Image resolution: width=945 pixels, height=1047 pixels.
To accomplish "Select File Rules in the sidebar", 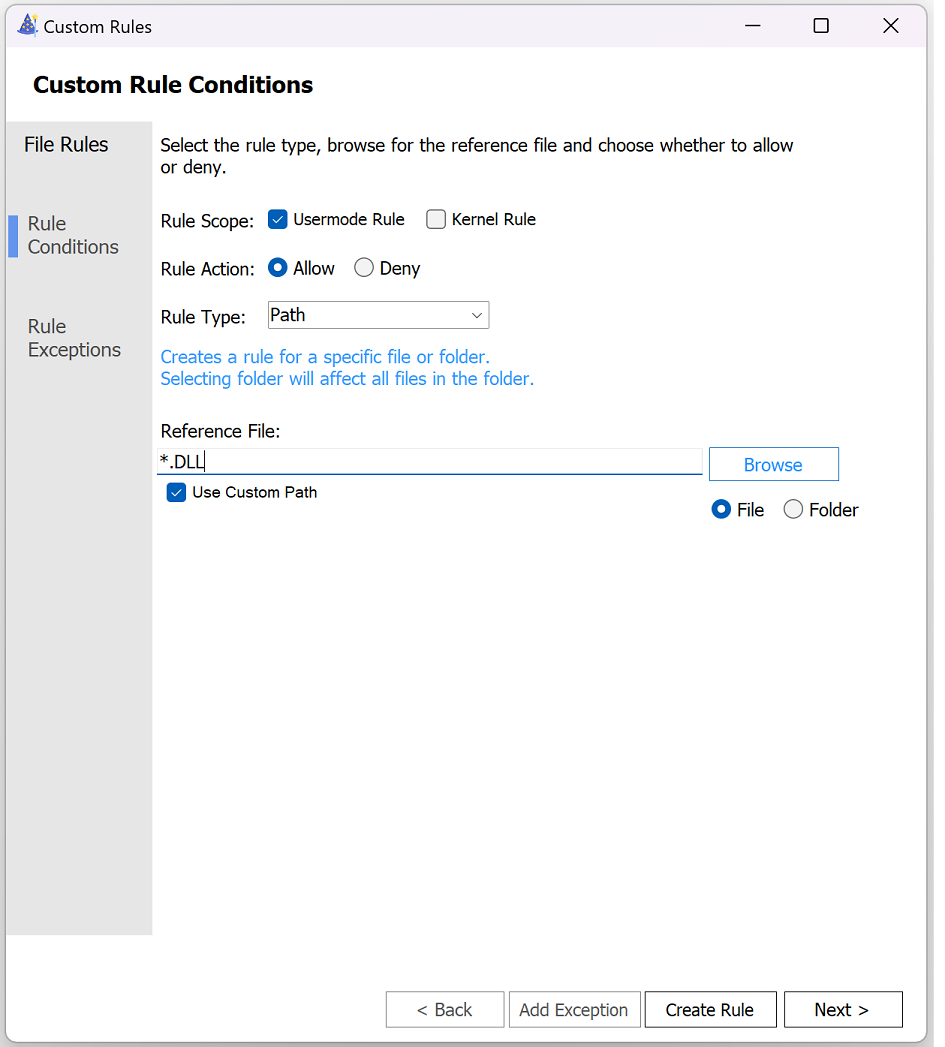I will click(x=66, y=145).
